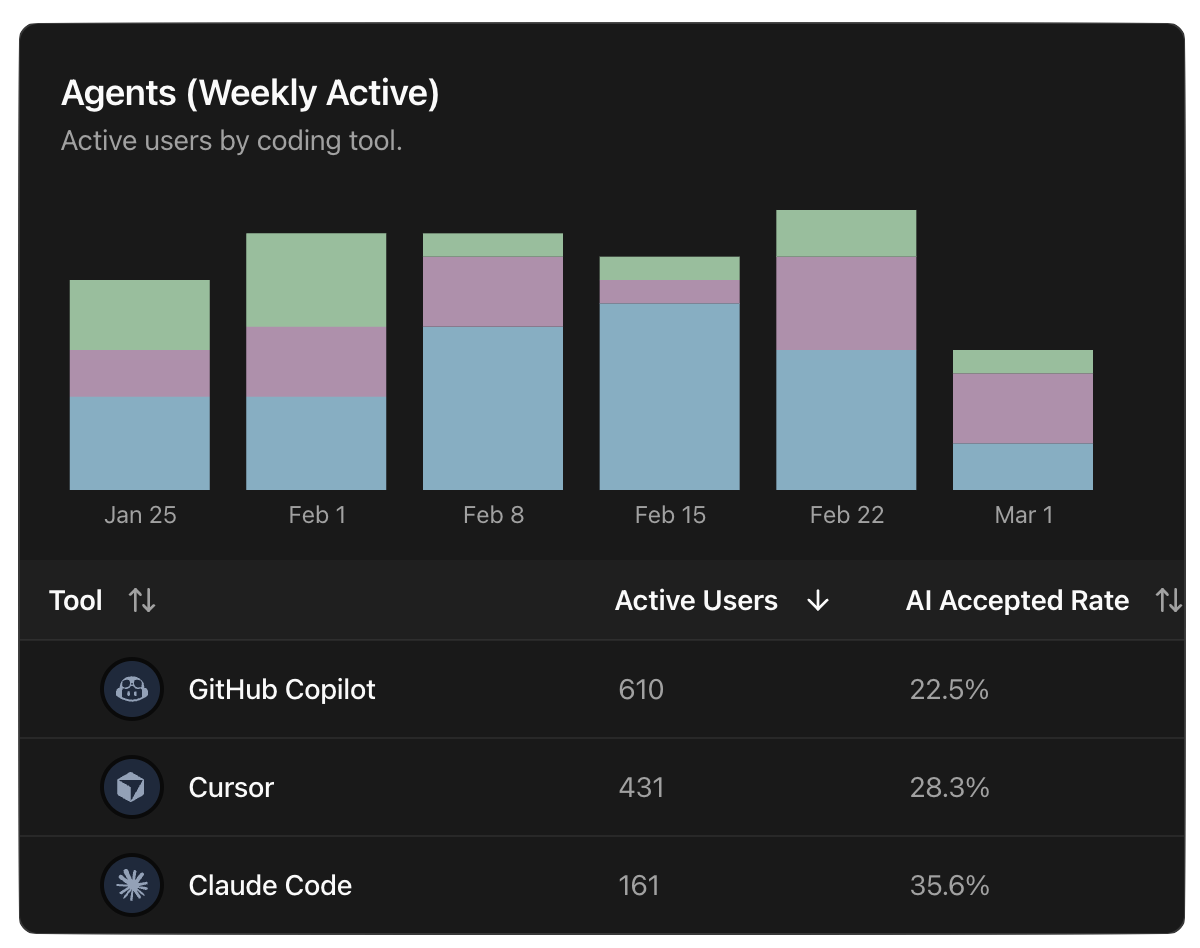Viewport: 1200px width, 948px height.
Task: Click the Active Users column header text
Action: click(x=696, y=601)
